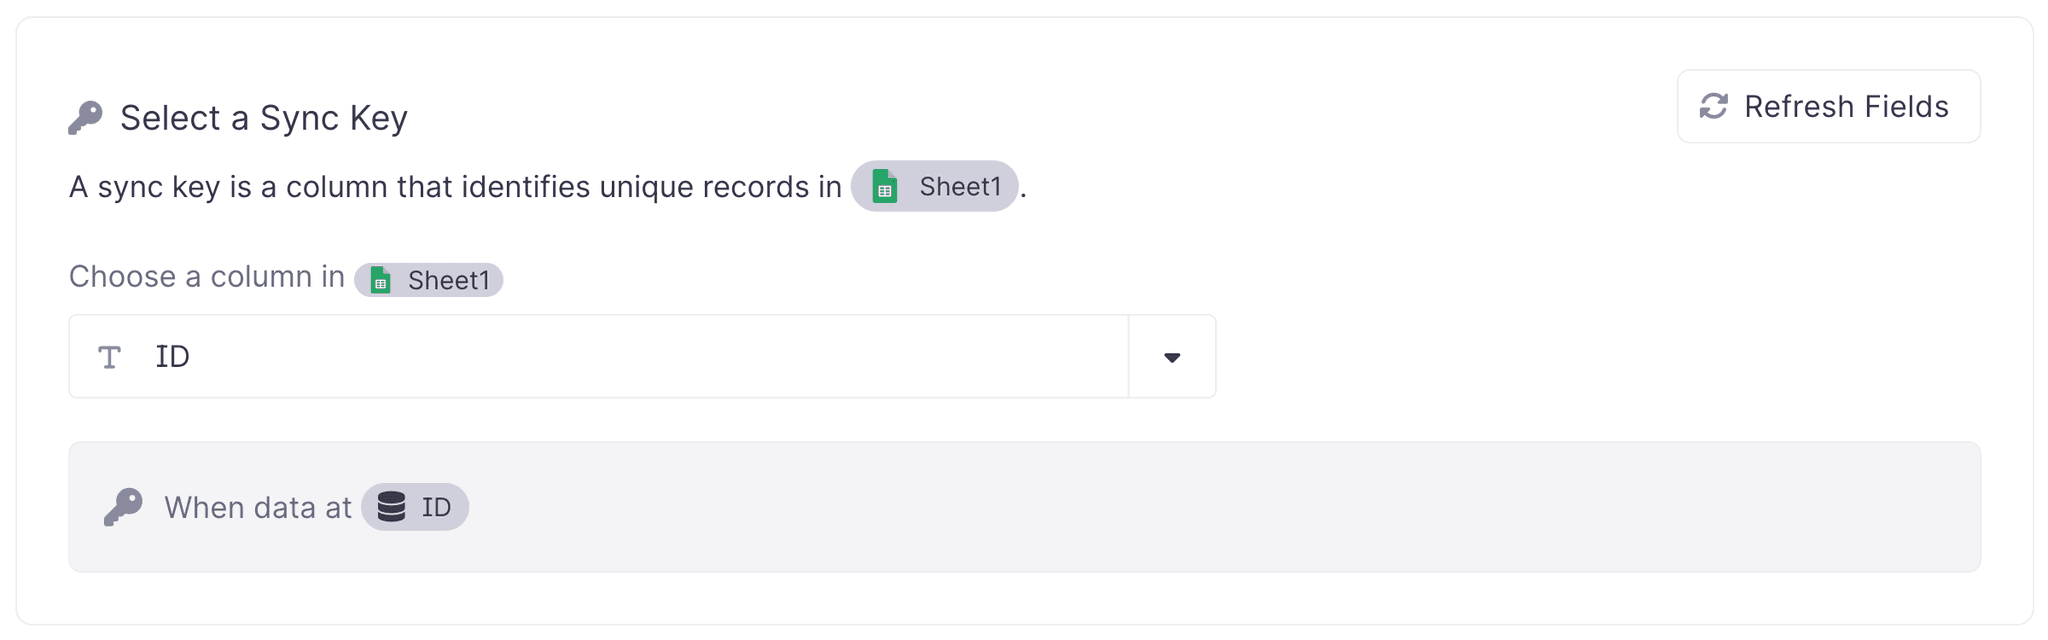Click the text type 'T' icon in ID field
The image size is (2048, 640).
point(110,356)
